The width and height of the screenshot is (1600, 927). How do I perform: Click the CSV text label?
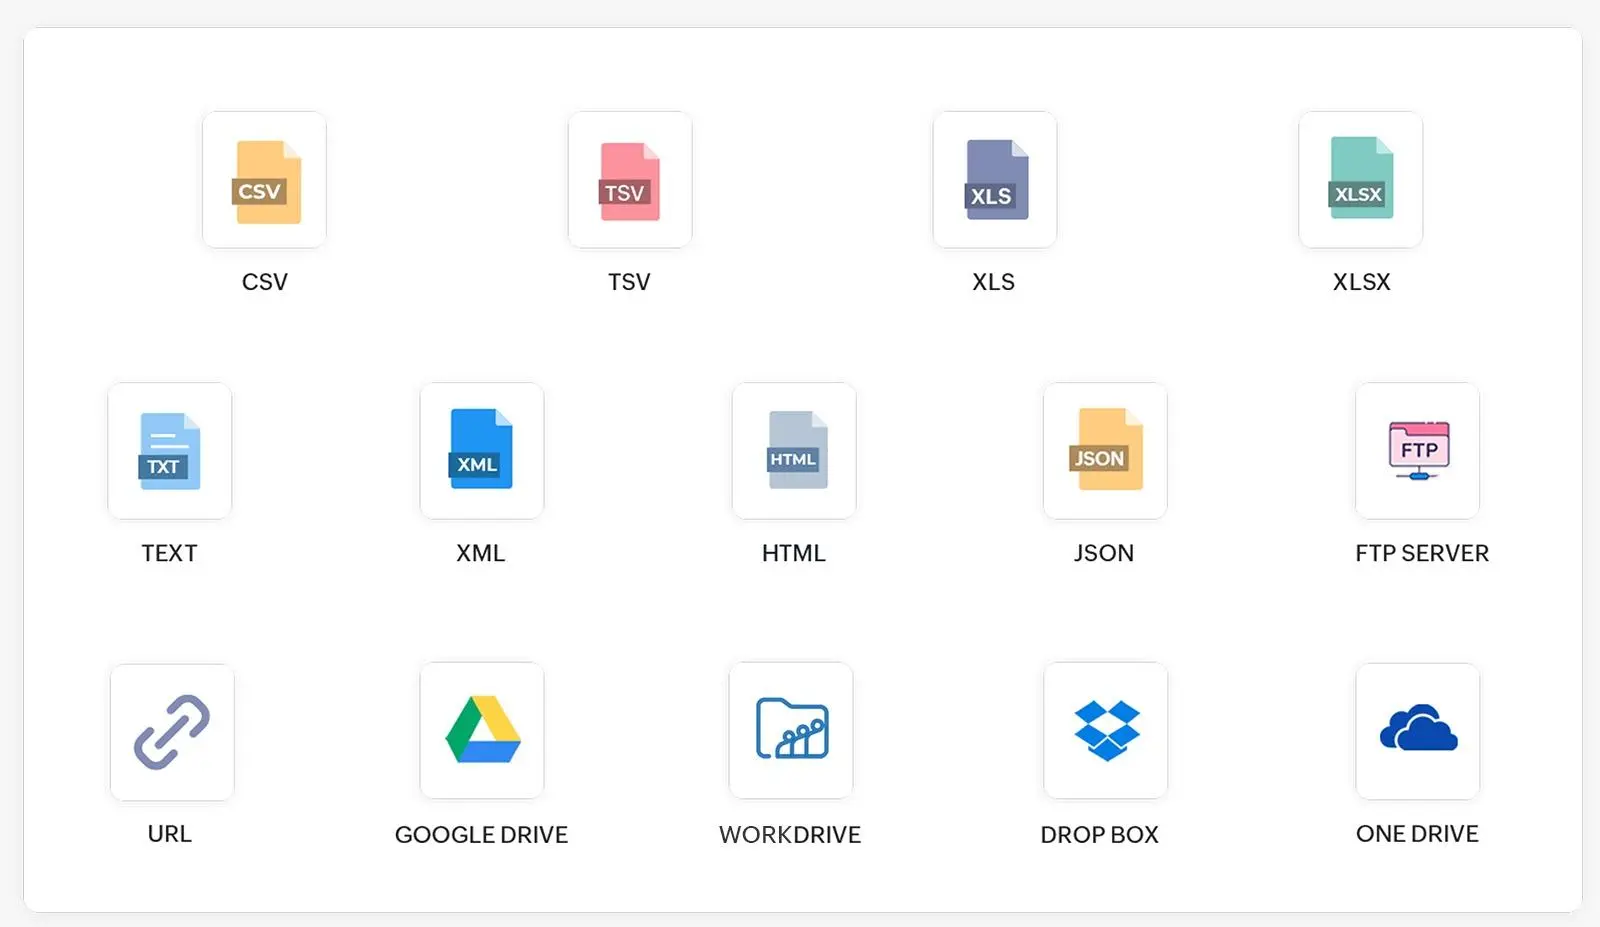click(x=265, y=282)
